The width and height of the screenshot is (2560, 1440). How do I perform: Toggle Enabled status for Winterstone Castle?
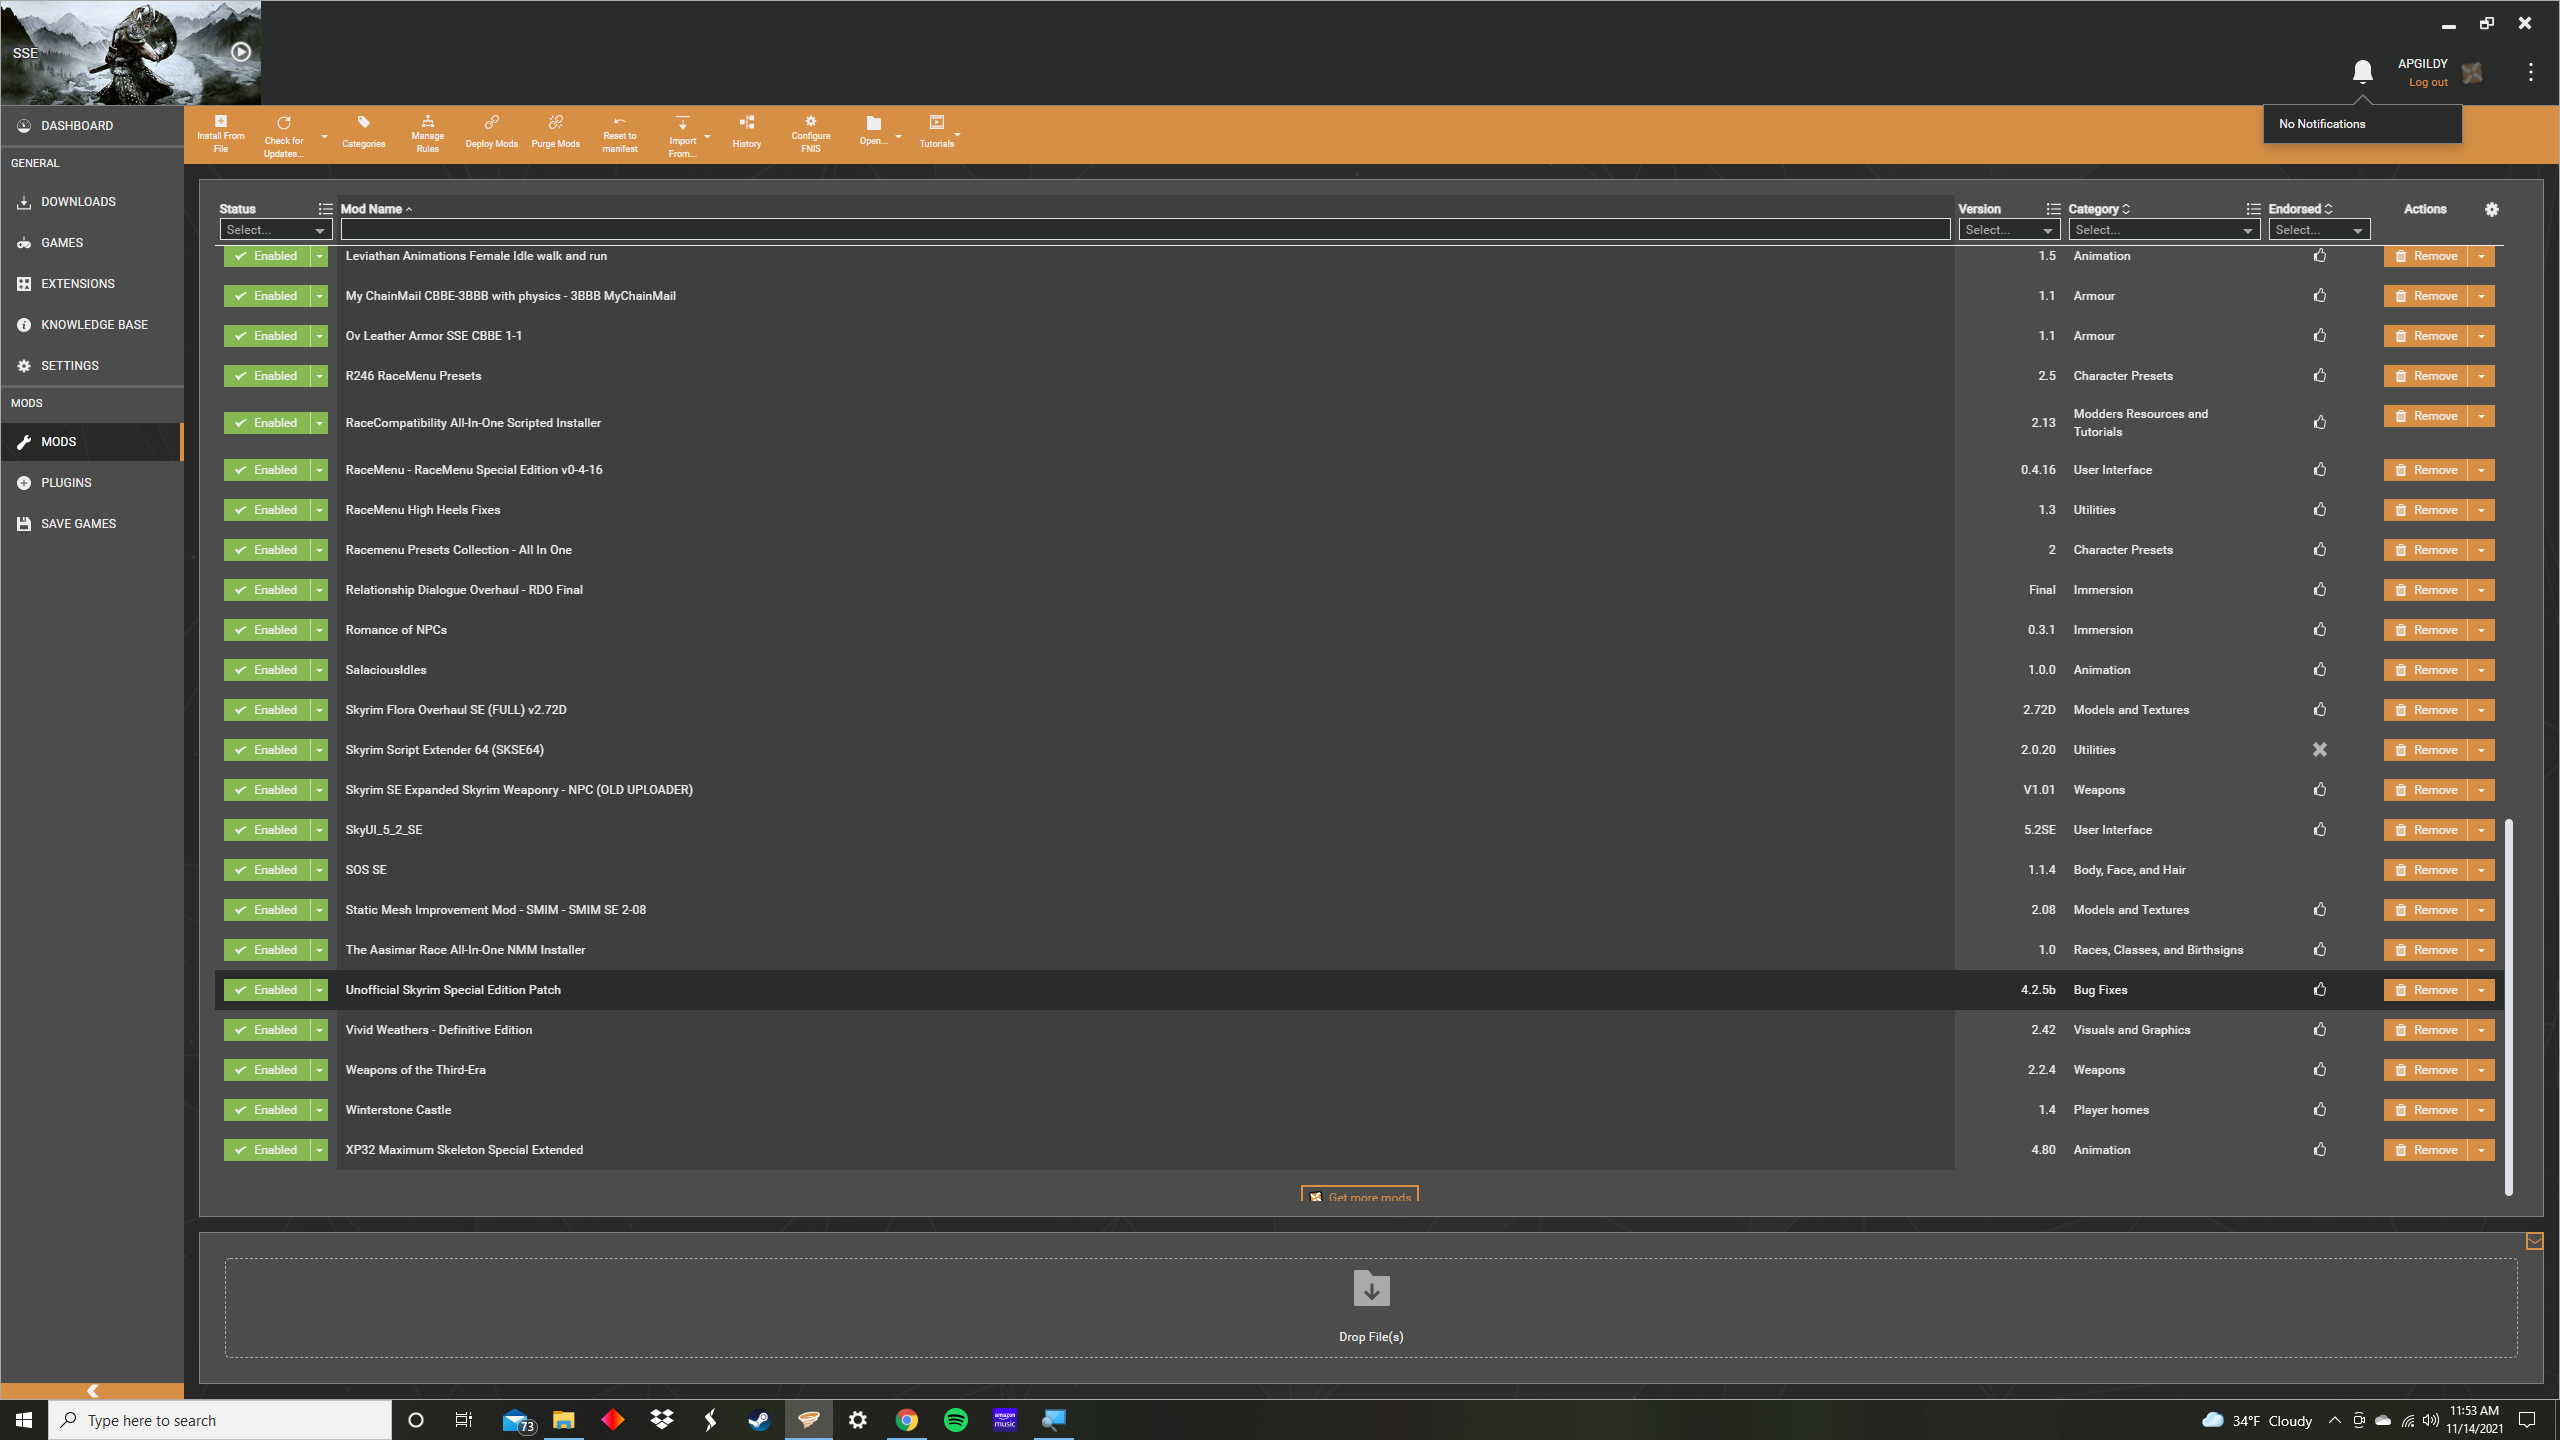click(x=266, y=1110)
